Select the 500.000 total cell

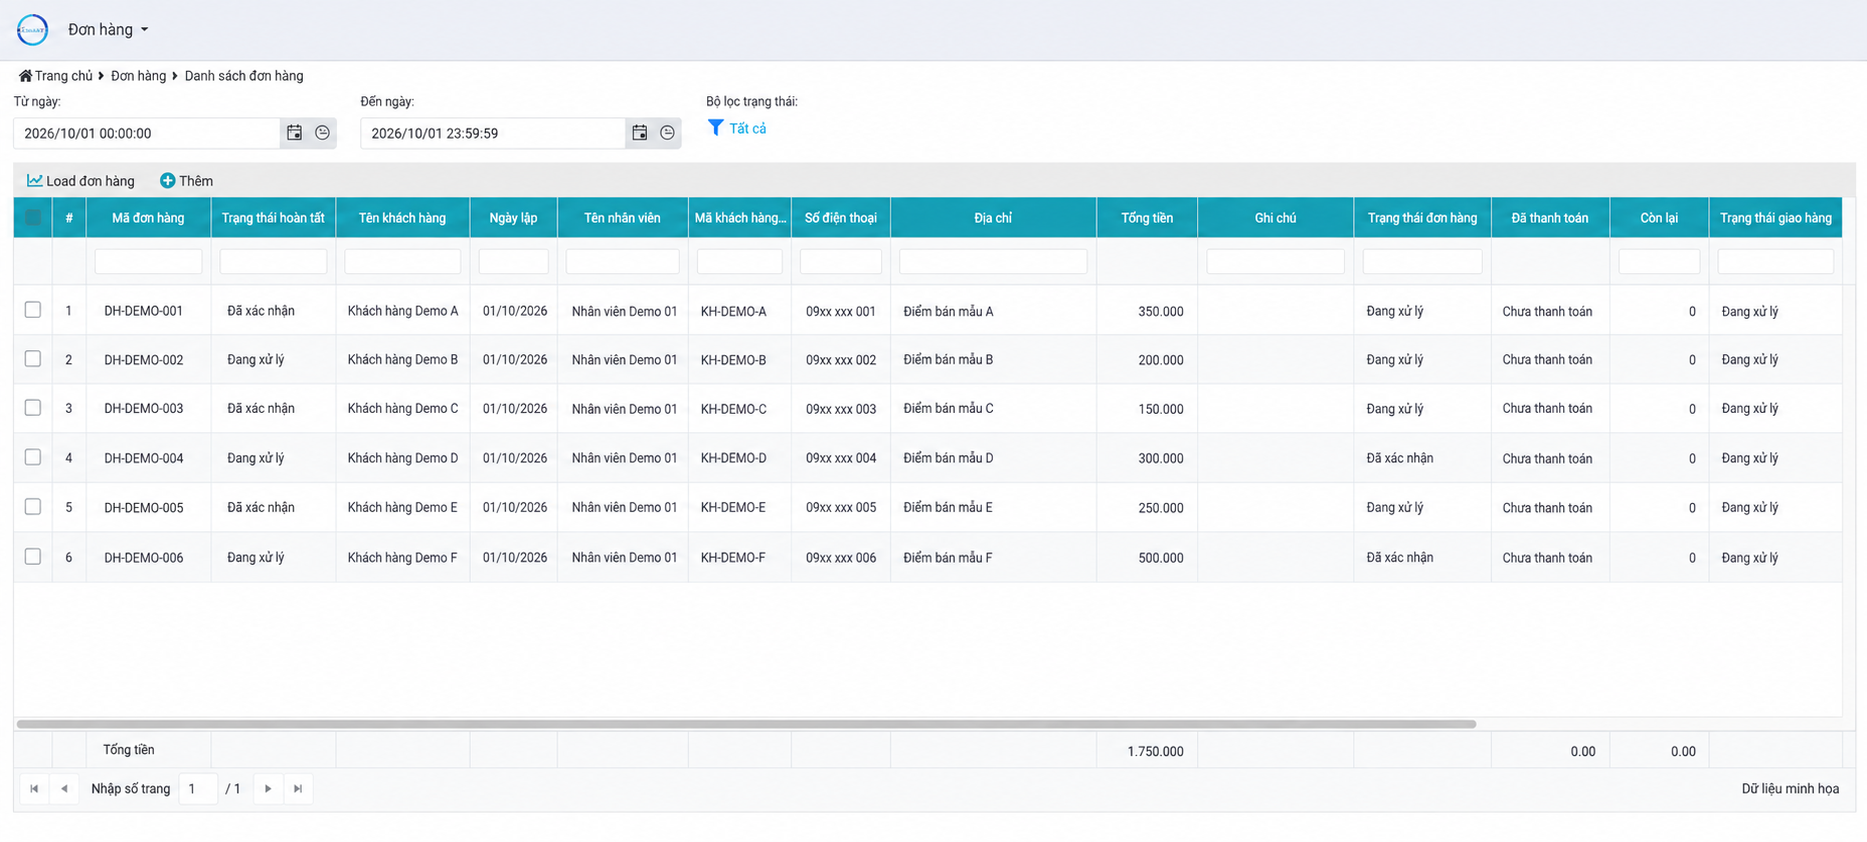[x=1147, y=558]
